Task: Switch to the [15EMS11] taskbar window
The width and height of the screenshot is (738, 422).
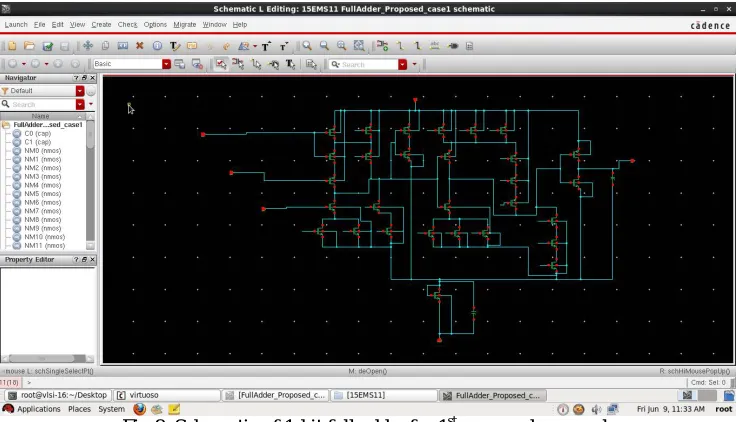Action: [384, 395]
